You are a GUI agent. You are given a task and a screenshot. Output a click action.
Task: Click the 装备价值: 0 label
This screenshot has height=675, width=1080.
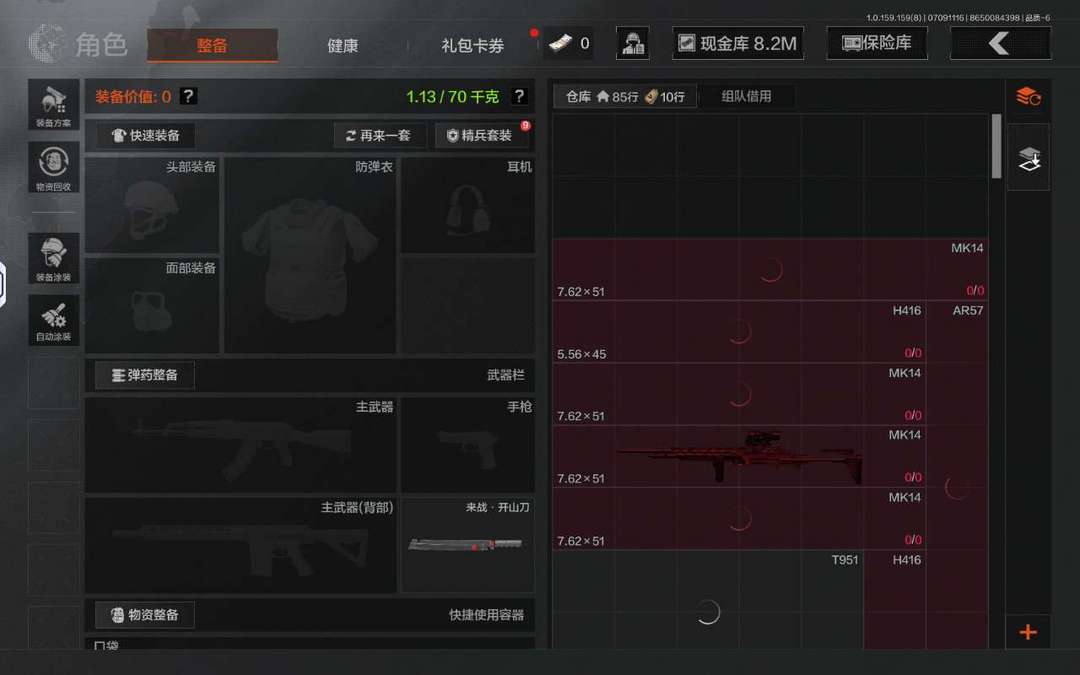coord(133,96)
